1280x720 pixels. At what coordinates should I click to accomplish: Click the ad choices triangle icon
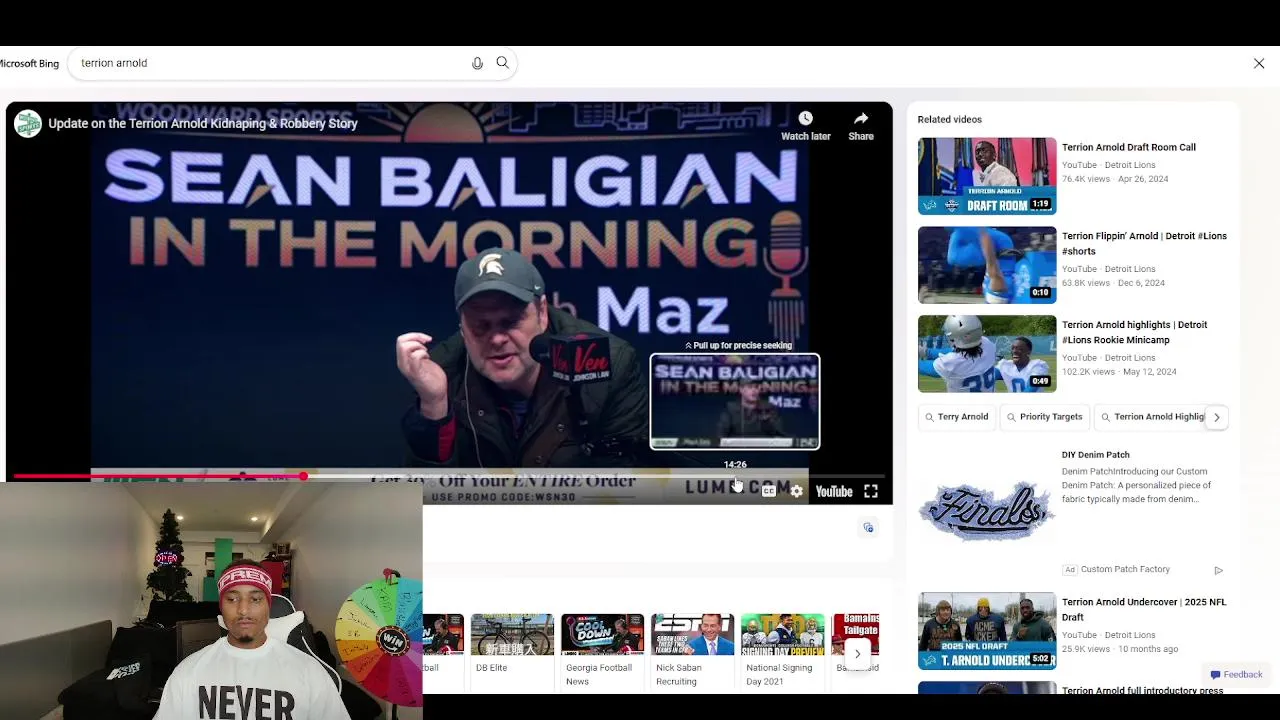point(1218,570)
